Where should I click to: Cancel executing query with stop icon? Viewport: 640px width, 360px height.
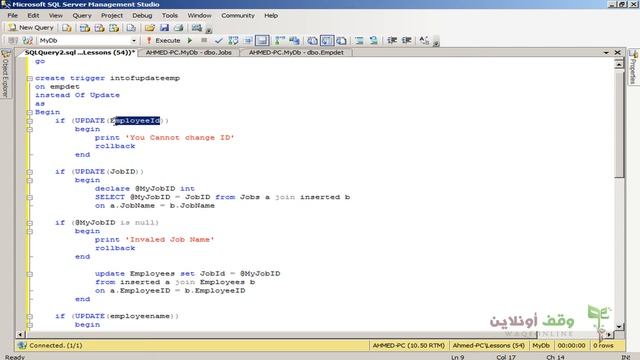coord(204,40)
